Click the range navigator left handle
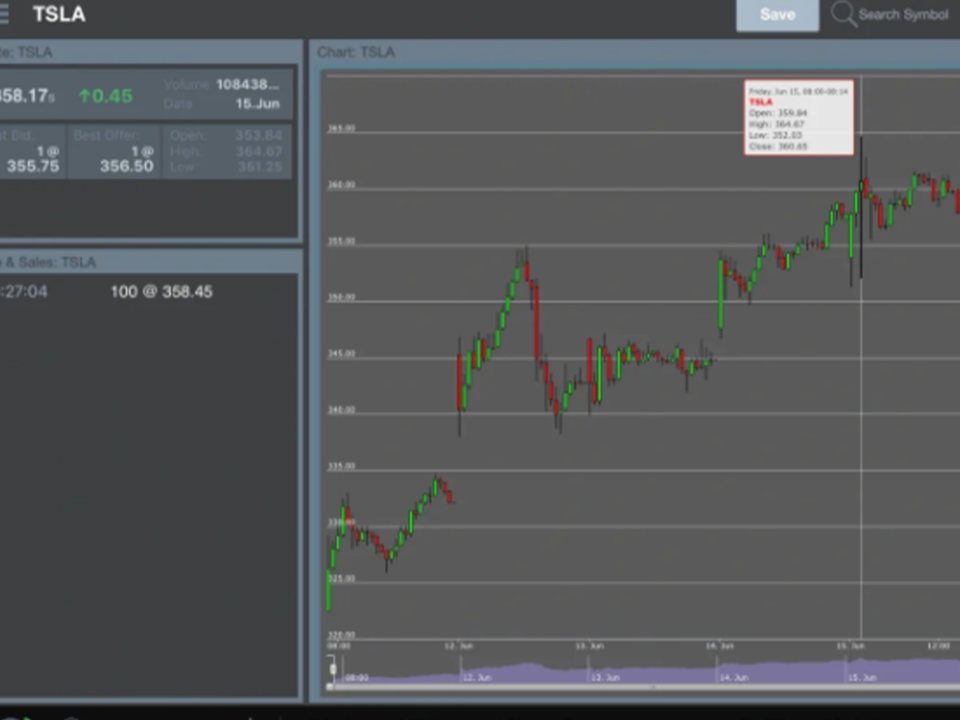 (x=332, y=669)
